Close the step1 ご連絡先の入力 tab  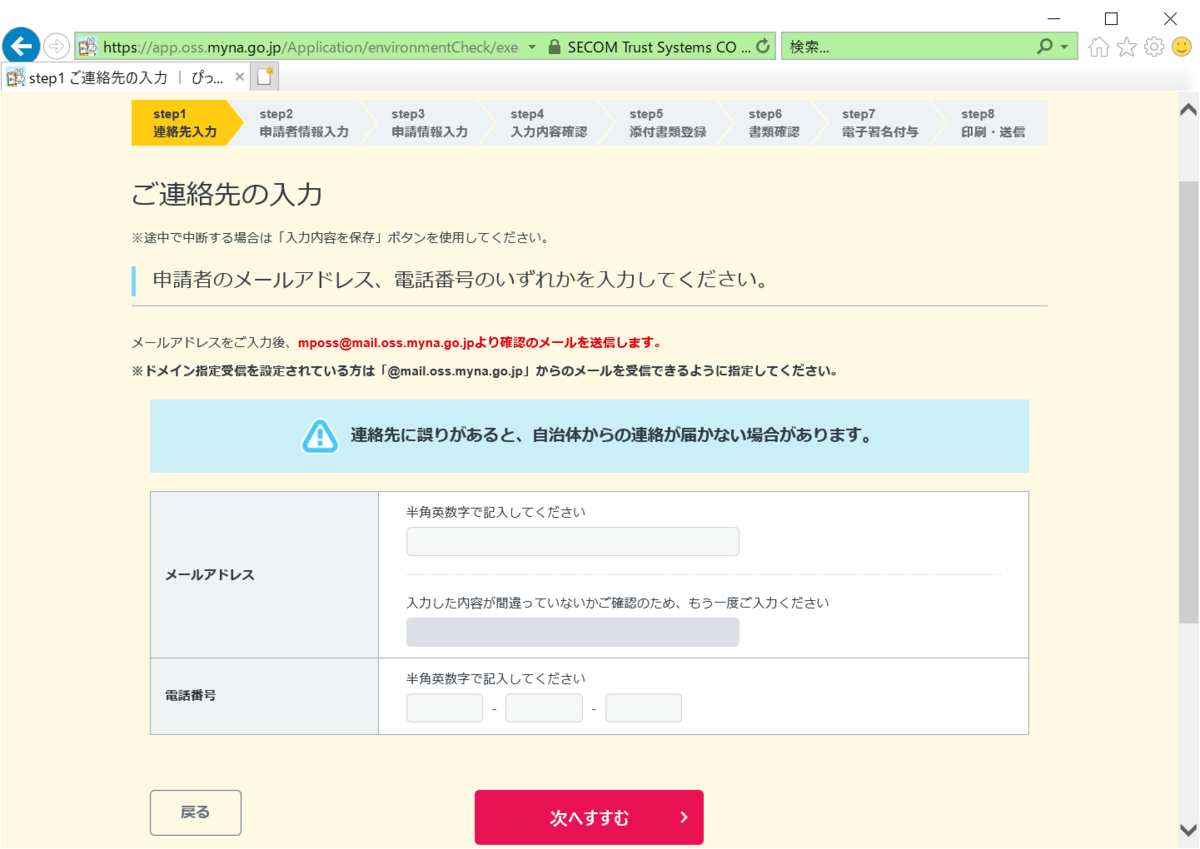coord(240,77)
